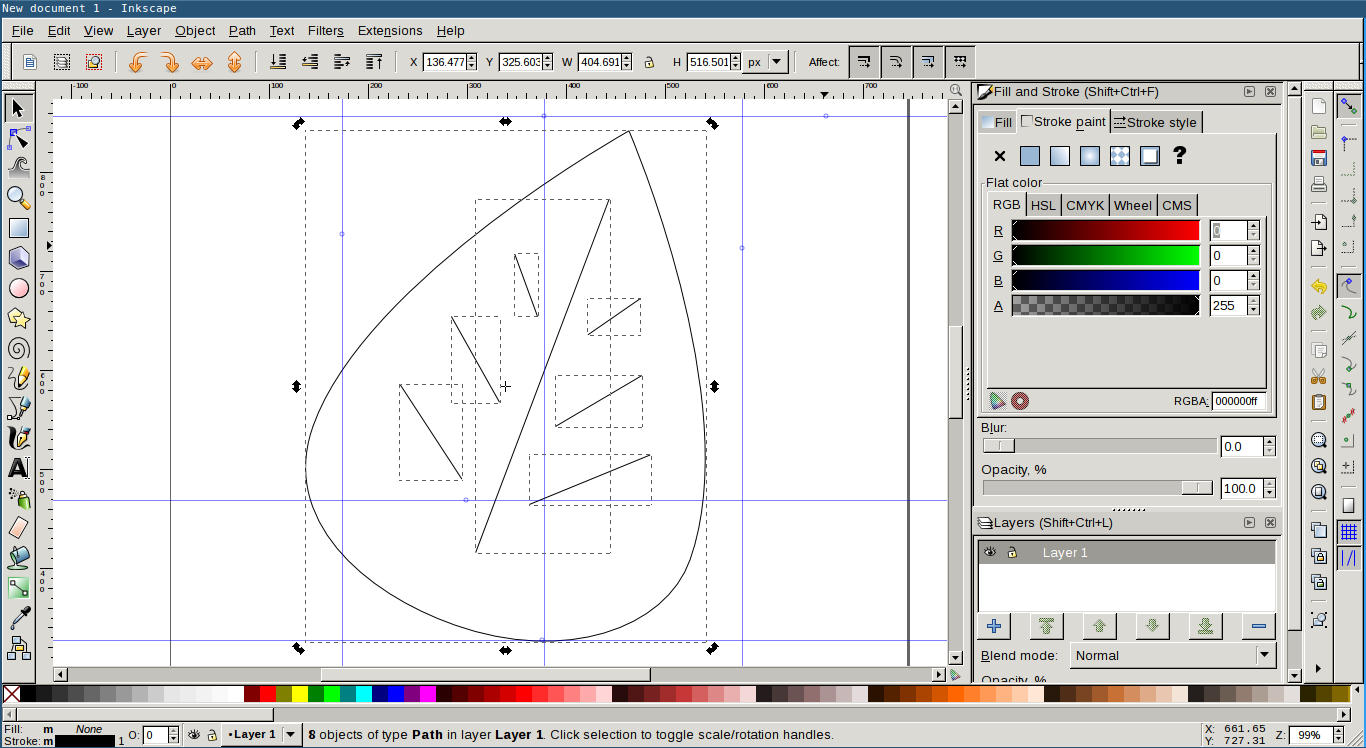Lower the layer one step button
The height and width of the screenshot is (748, 1366).
1153,626
